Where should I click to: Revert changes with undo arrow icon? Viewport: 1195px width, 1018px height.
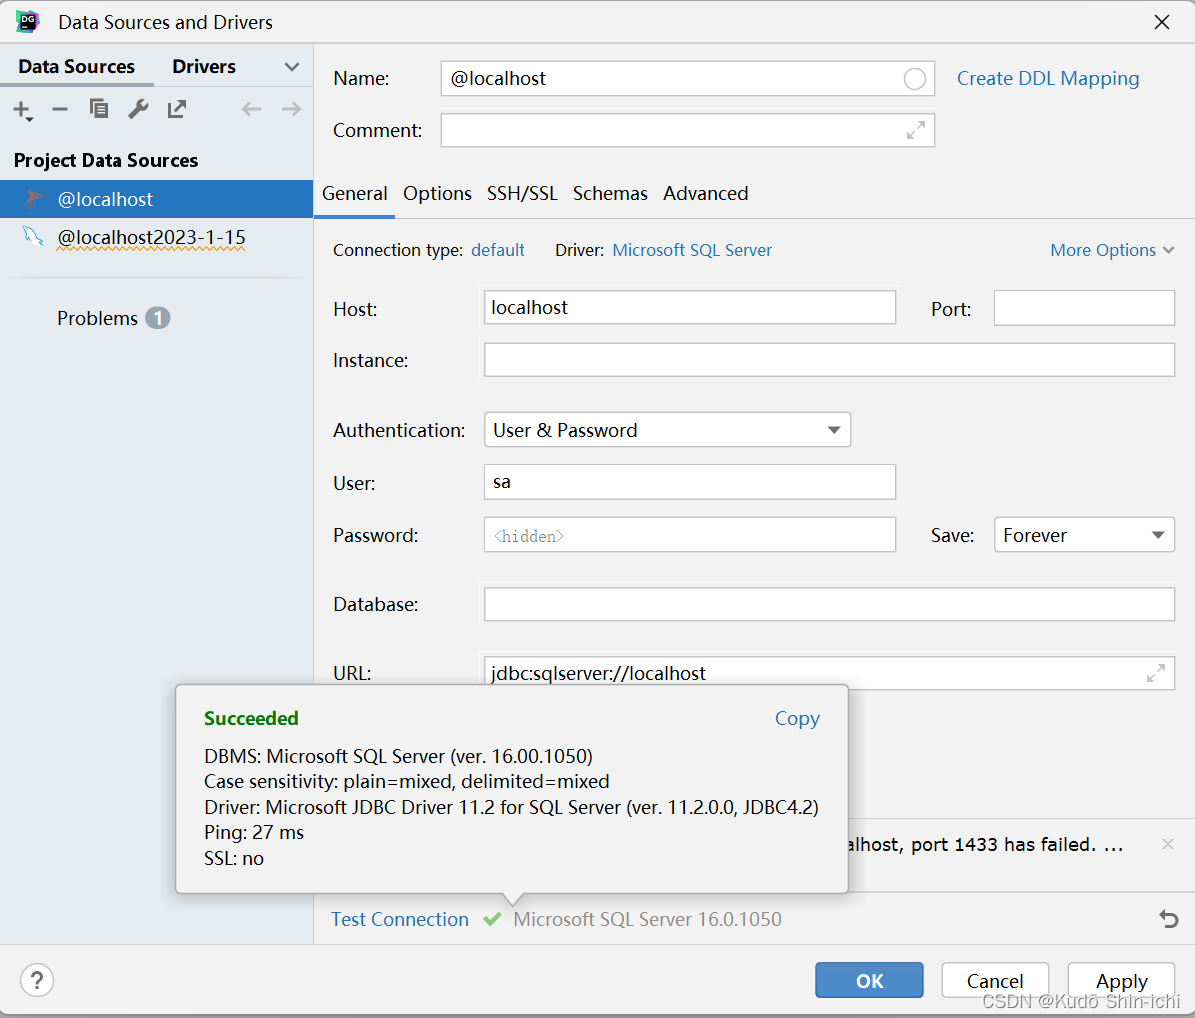[x=1168, y=919]
